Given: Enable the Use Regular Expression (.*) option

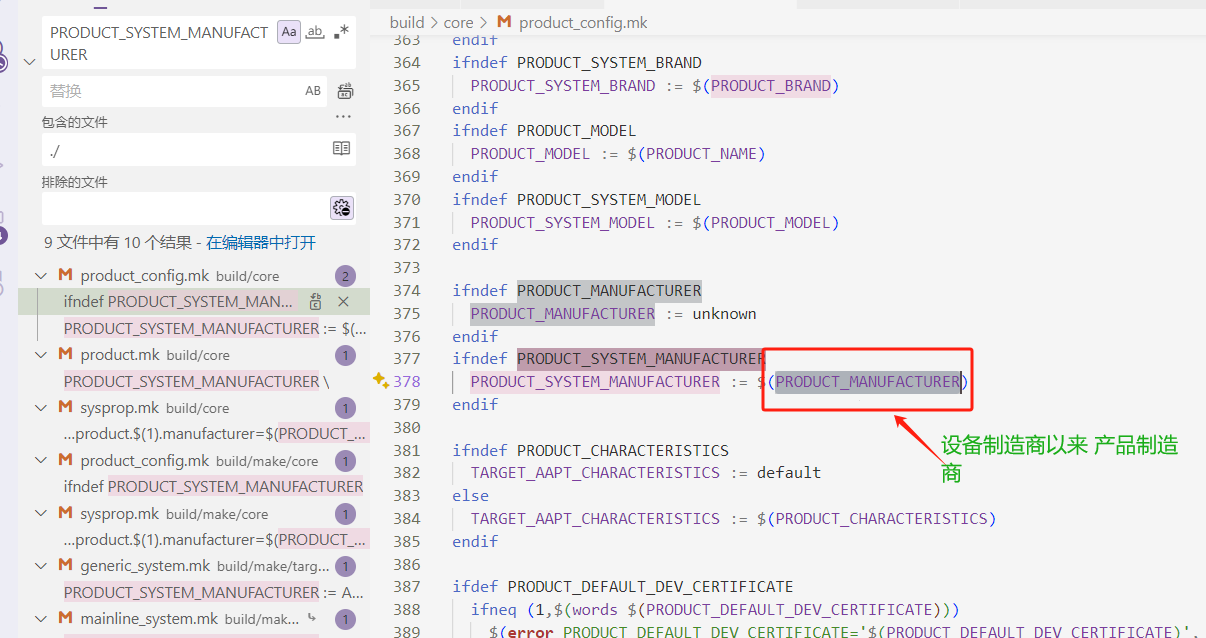Looking at the screenshot, I should tap(341, 32).
